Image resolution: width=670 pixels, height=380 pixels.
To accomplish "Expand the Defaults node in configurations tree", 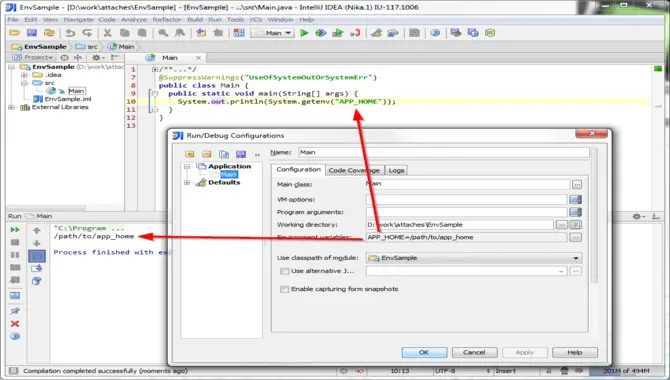I will pyautogui.click(x=187, y=183).
